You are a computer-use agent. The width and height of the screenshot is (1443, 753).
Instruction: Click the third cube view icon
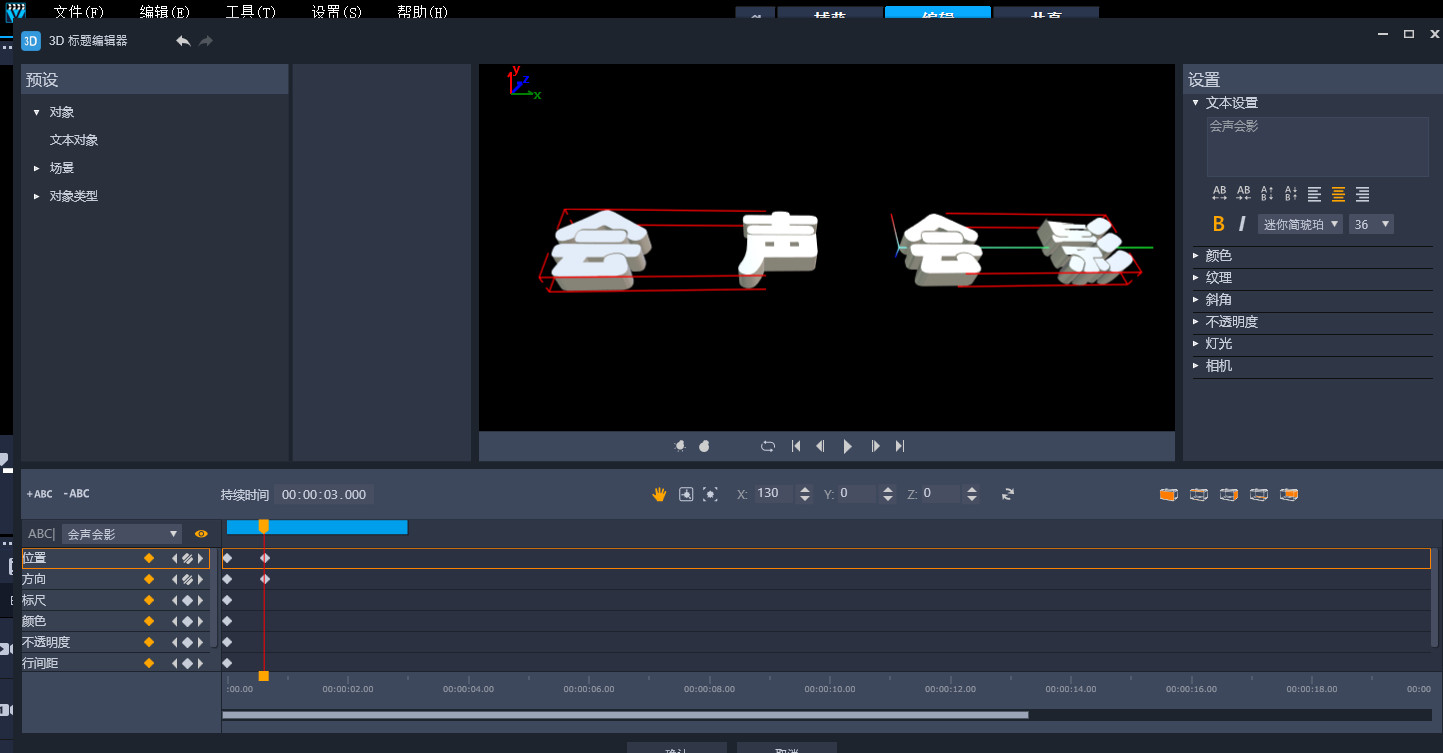[1229, 494]
